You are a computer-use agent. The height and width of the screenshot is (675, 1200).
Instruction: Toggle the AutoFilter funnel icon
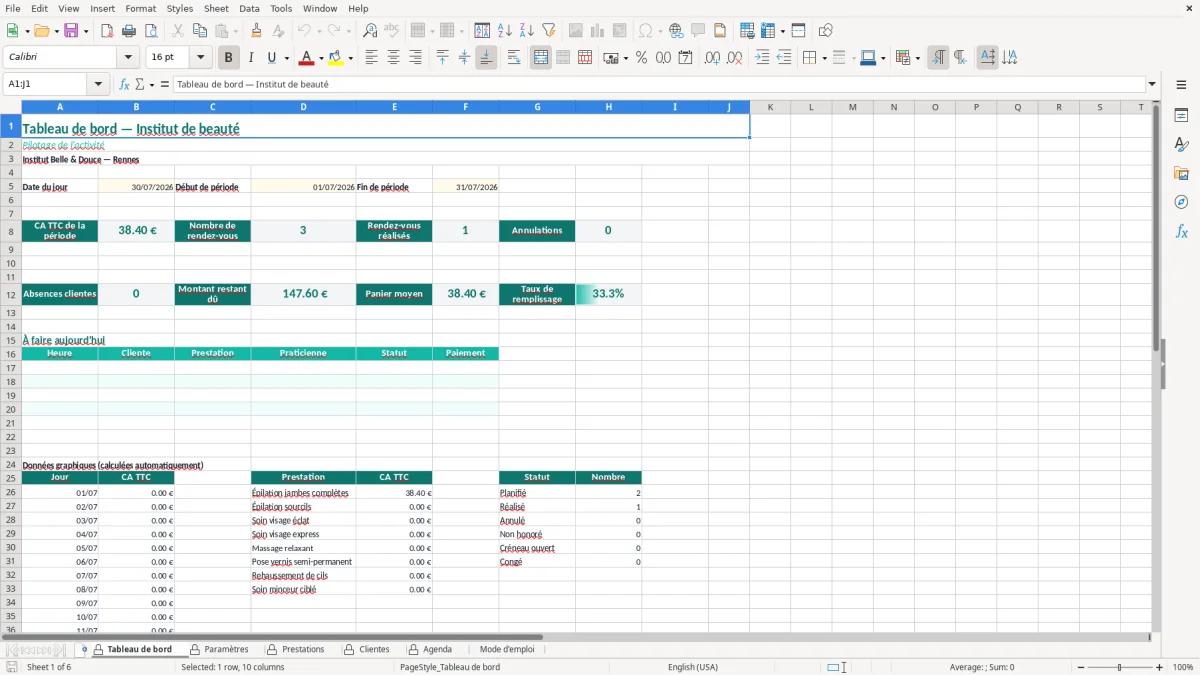(548, 31)
